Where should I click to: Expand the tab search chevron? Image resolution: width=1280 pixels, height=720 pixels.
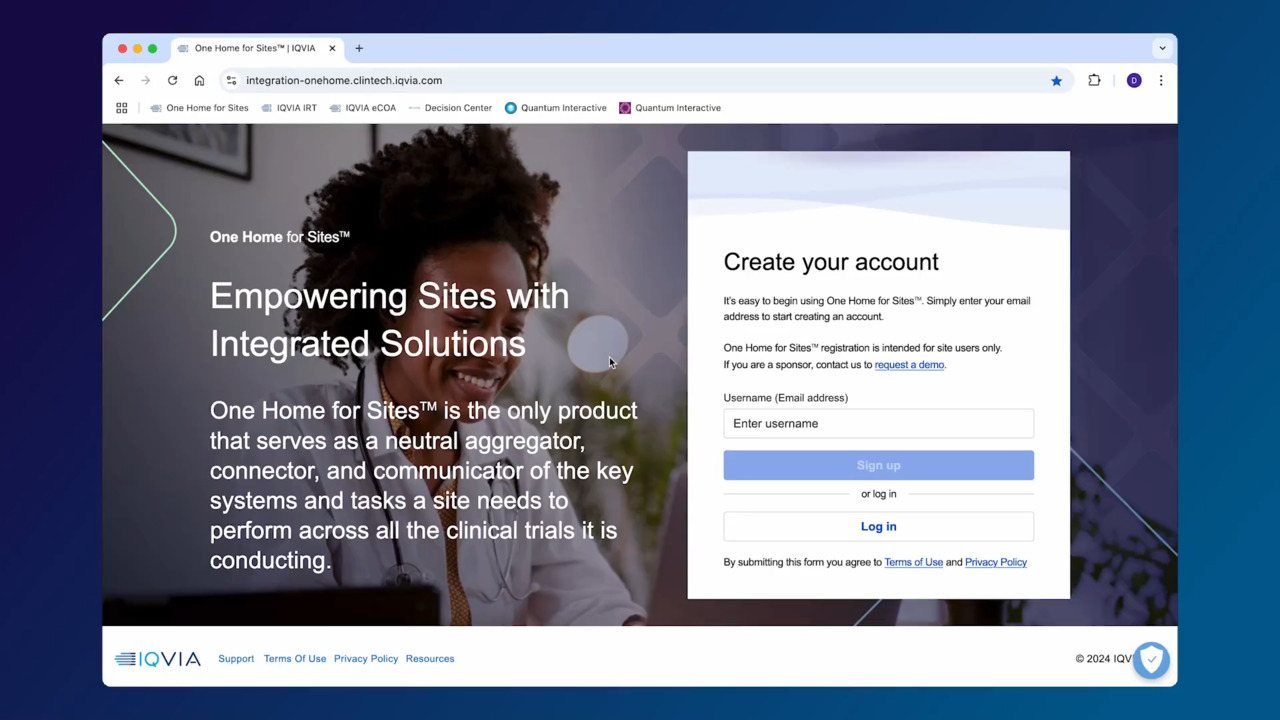1162,48
